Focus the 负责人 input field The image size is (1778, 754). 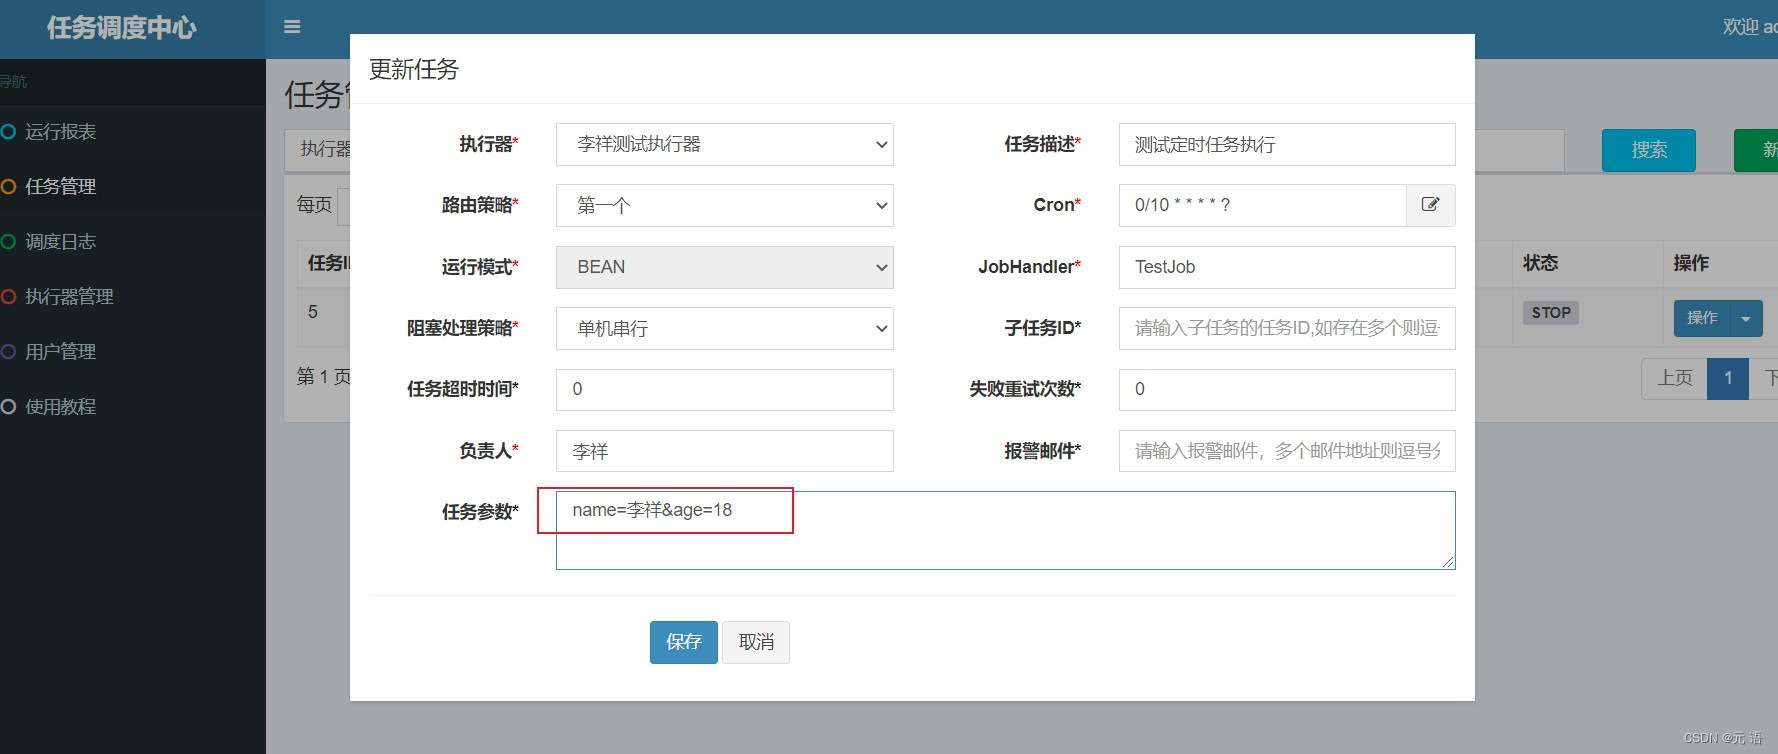[x=725, y=451]
